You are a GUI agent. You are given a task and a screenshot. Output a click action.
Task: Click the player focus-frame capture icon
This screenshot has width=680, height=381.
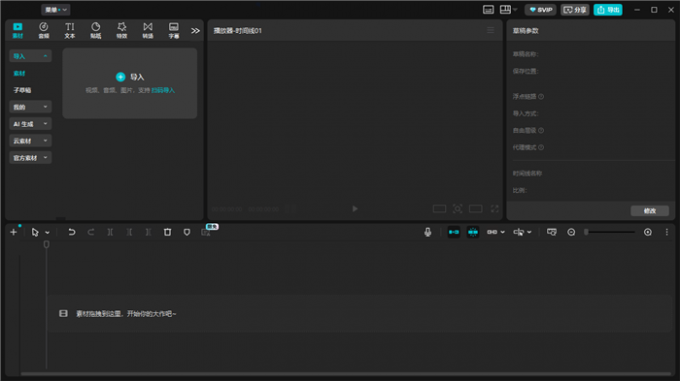(x=458, y=209)
